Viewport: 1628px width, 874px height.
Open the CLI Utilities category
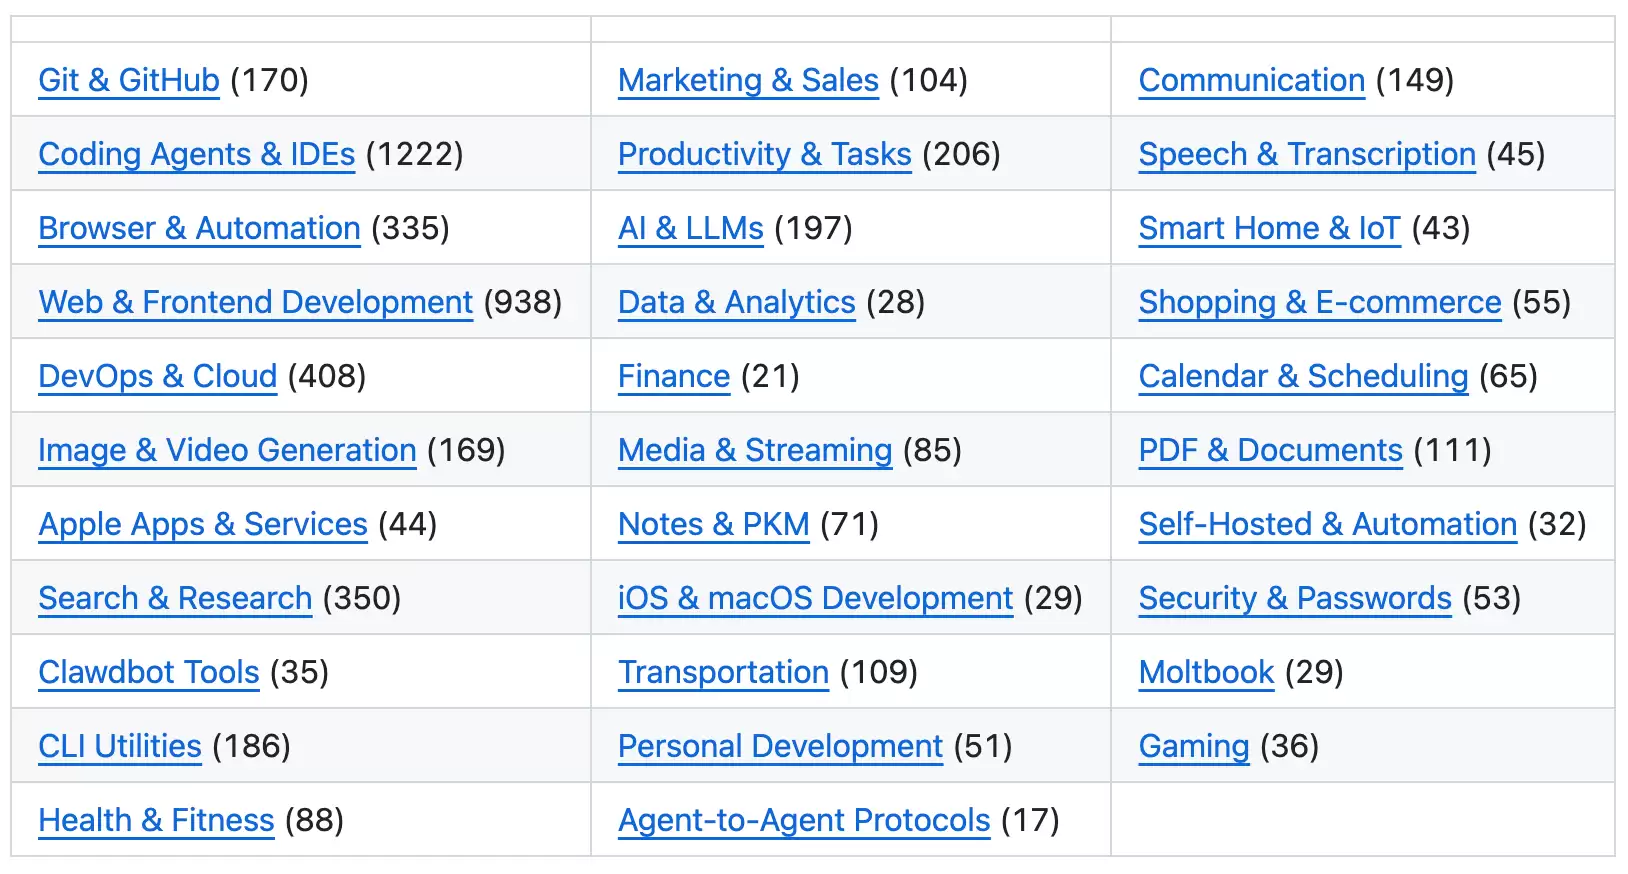pyautogui.click(x=120, y=746)
